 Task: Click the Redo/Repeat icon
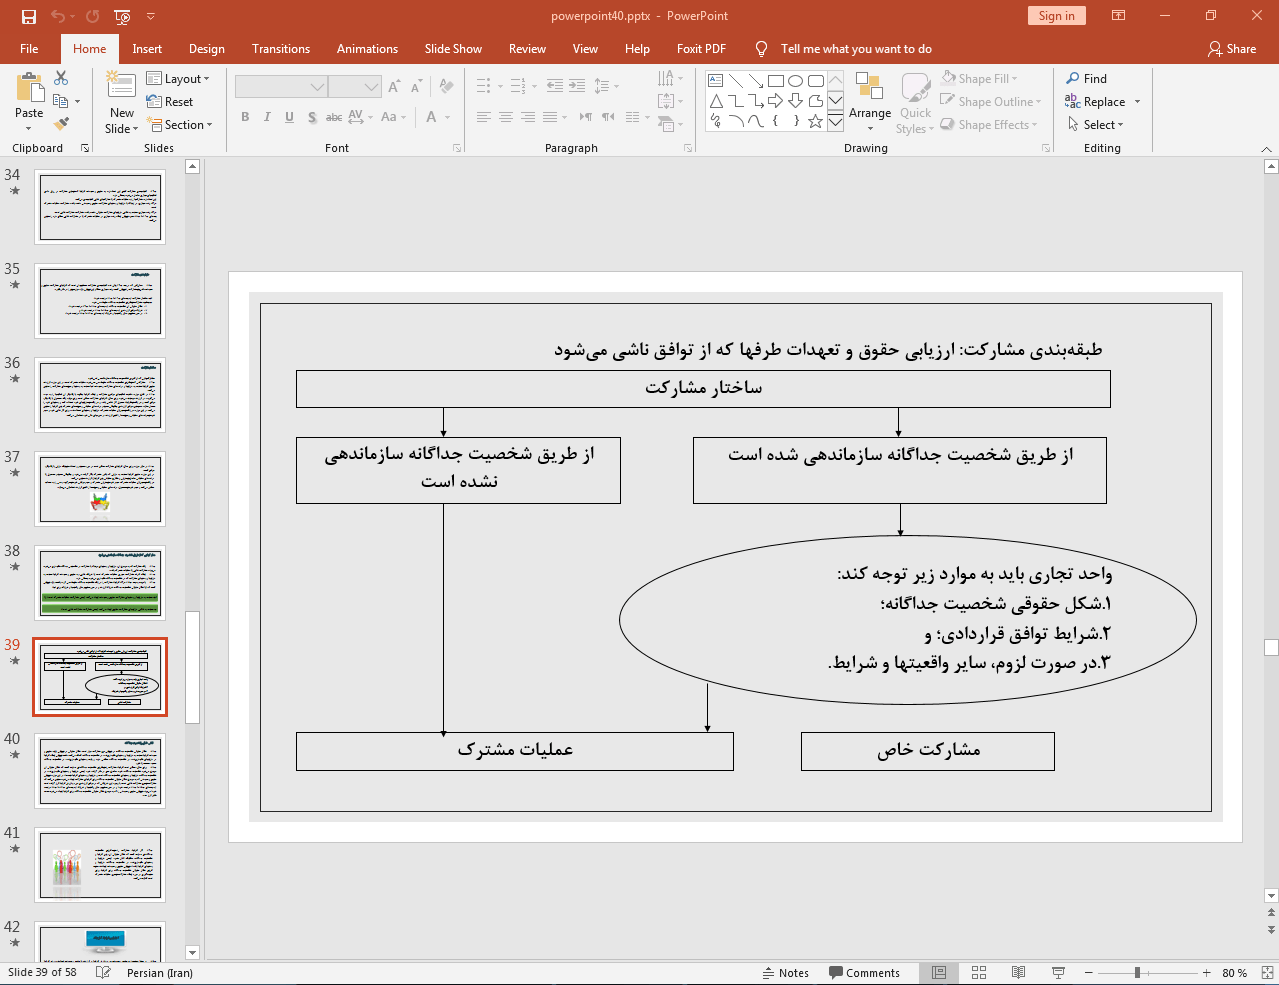pos(93,16)
